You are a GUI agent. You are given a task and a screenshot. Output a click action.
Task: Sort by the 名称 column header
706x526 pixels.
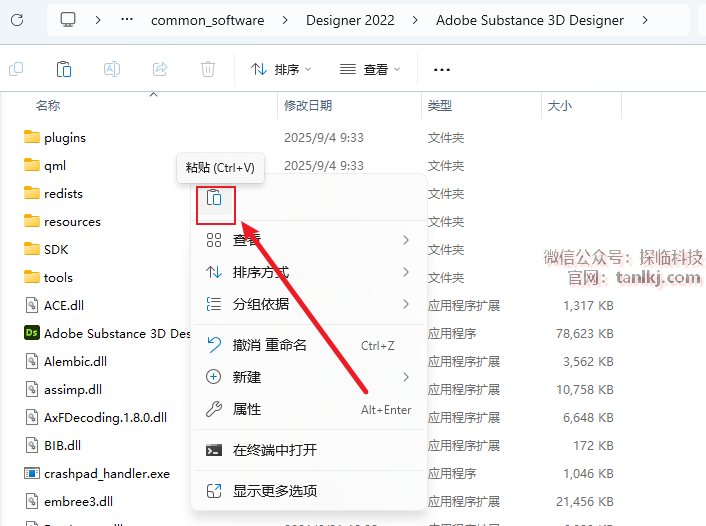tap(48, 106)
